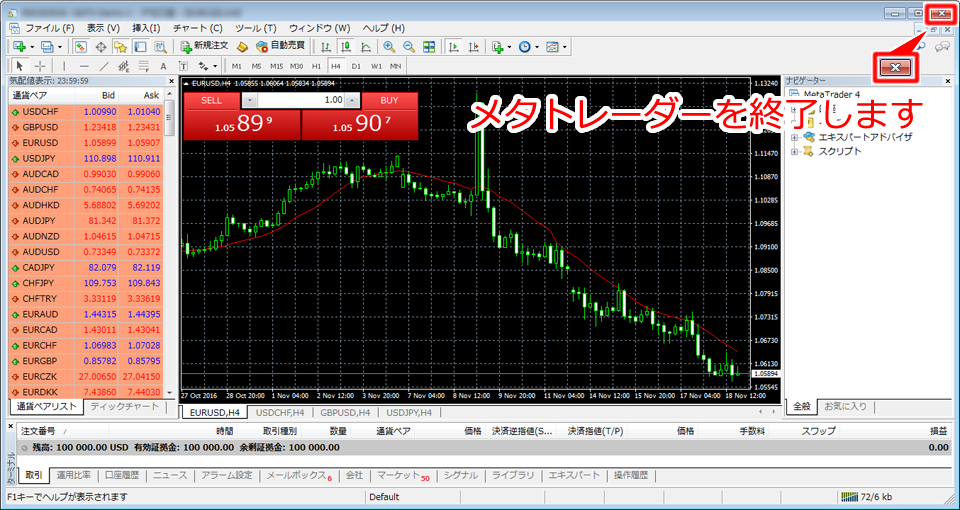Switch chart to bar chart style
The width and height of the screenshot is (960, 510).
328,47
